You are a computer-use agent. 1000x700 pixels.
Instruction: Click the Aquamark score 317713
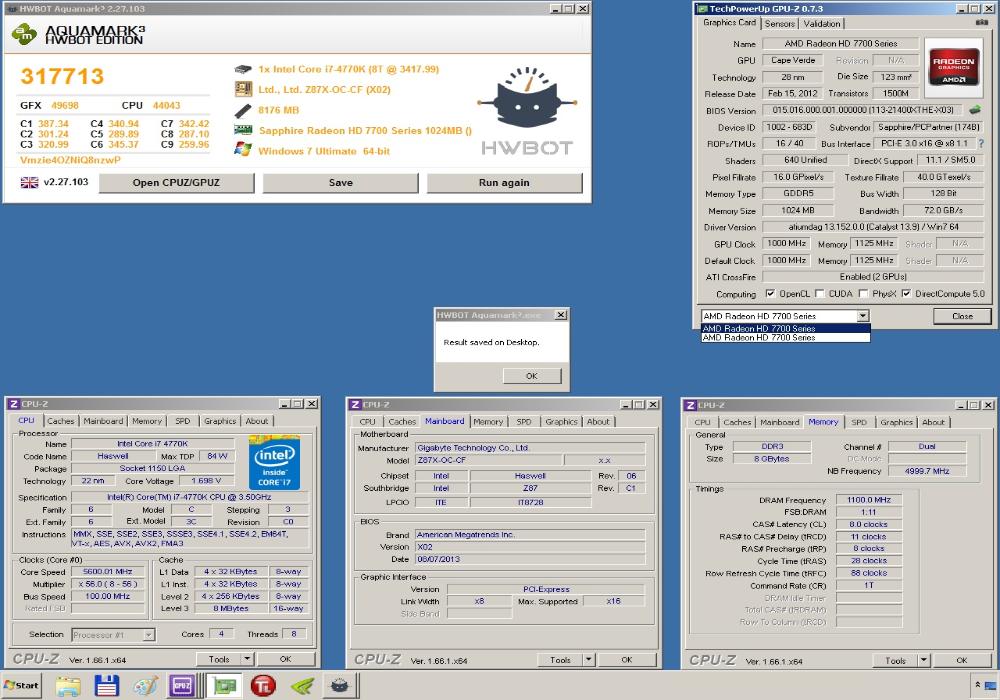pyautogui.click(x=62, y=77)
